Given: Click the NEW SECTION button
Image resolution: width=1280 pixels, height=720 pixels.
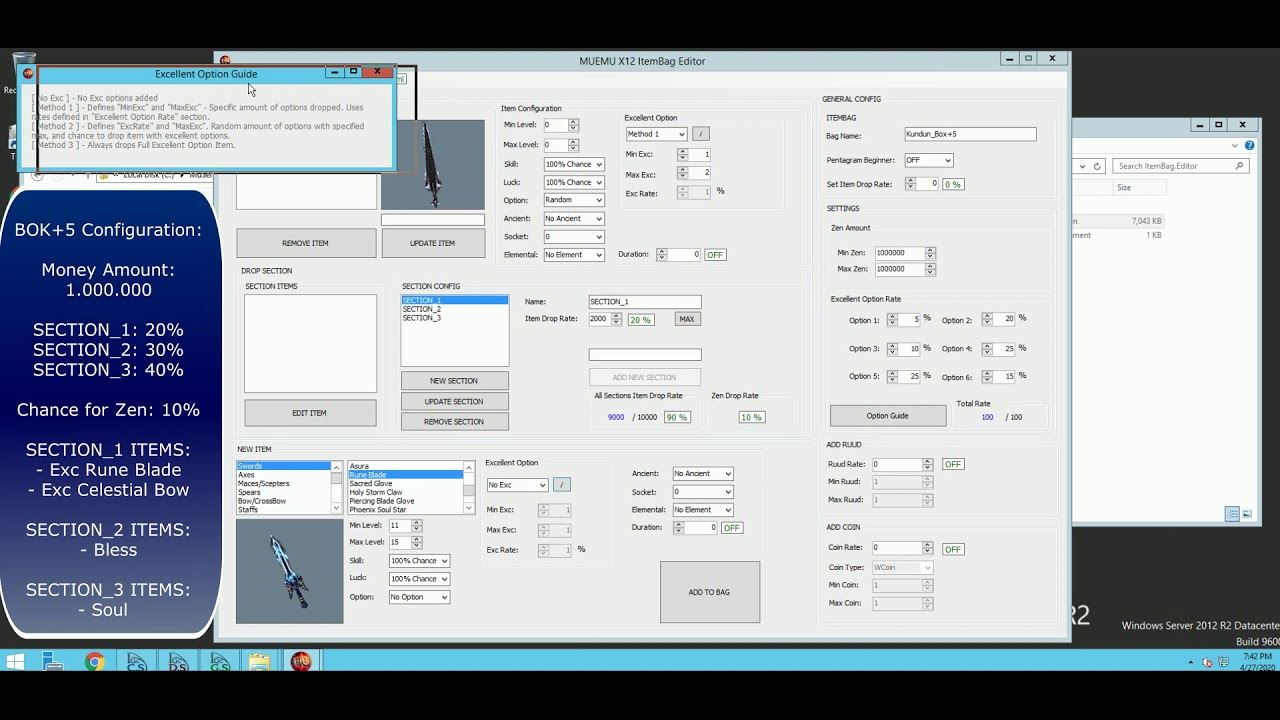Looking at the screenshot, I should 454,381.
